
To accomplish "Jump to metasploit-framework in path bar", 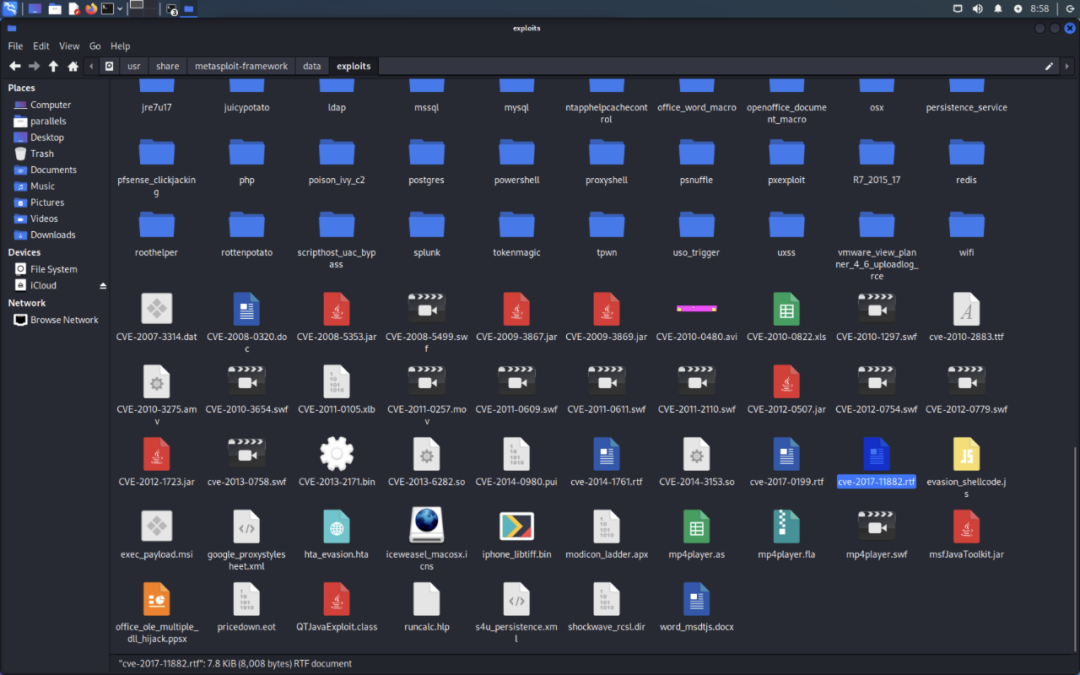I will [x=241, y=66].
